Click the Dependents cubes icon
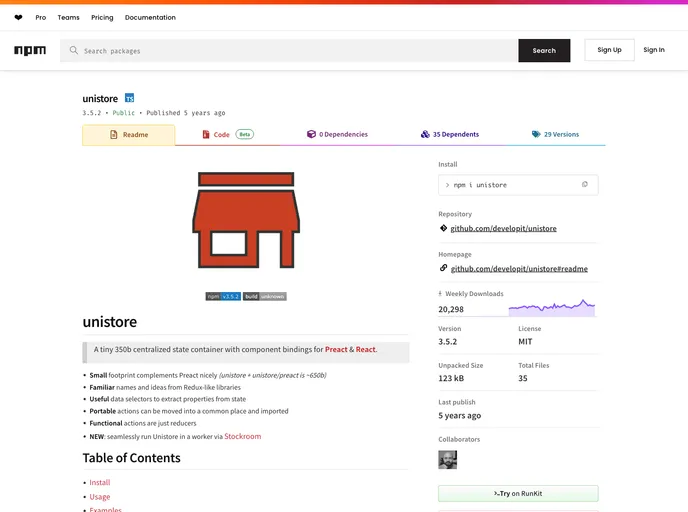This screenshot has width=688, height=512. point(425,134)
